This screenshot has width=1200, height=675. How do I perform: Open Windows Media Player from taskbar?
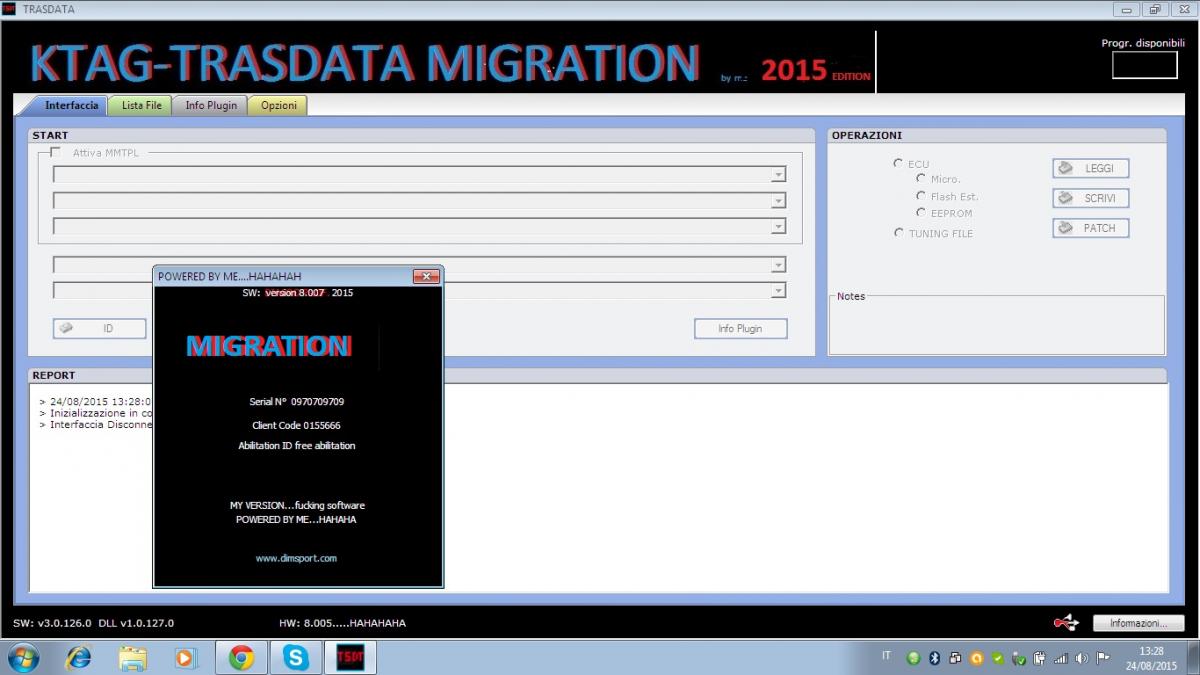[x=185, y=657]
